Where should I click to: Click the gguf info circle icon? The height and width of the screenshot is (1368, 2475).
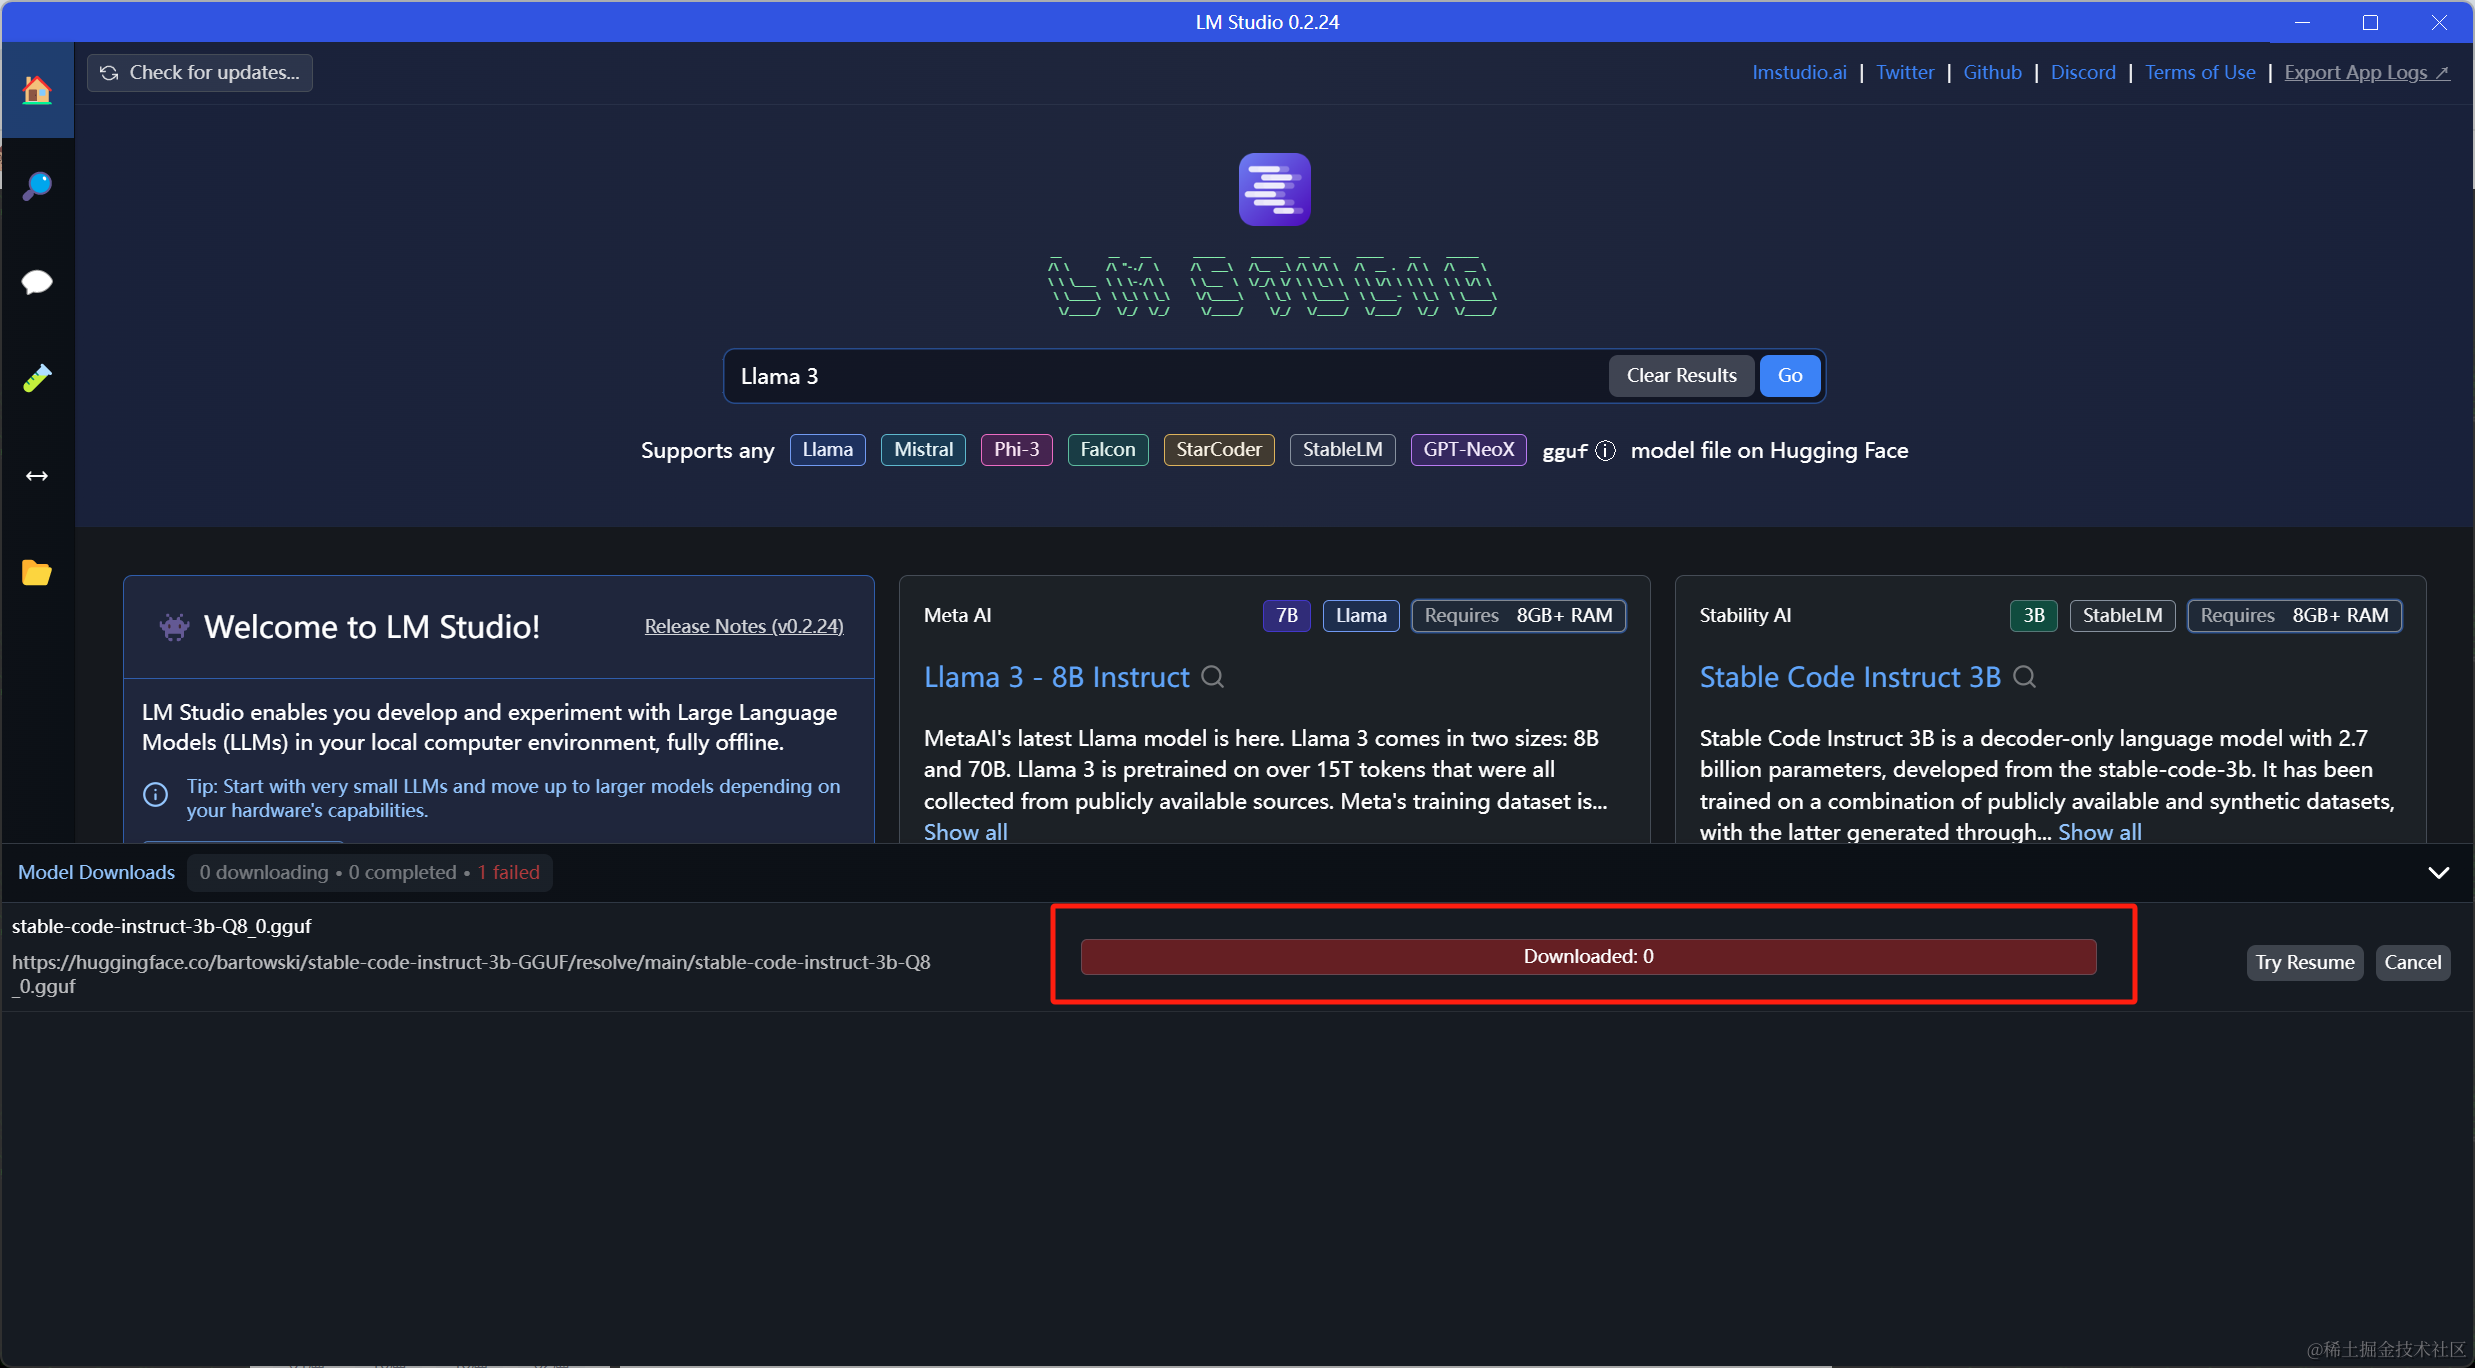(x=1605, y=451)
